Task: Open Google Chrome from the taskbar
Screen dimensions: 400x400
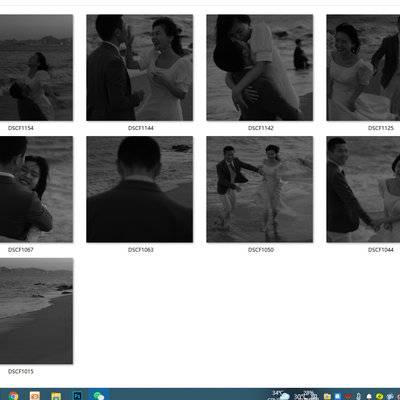Action: (x=13, y=396)
